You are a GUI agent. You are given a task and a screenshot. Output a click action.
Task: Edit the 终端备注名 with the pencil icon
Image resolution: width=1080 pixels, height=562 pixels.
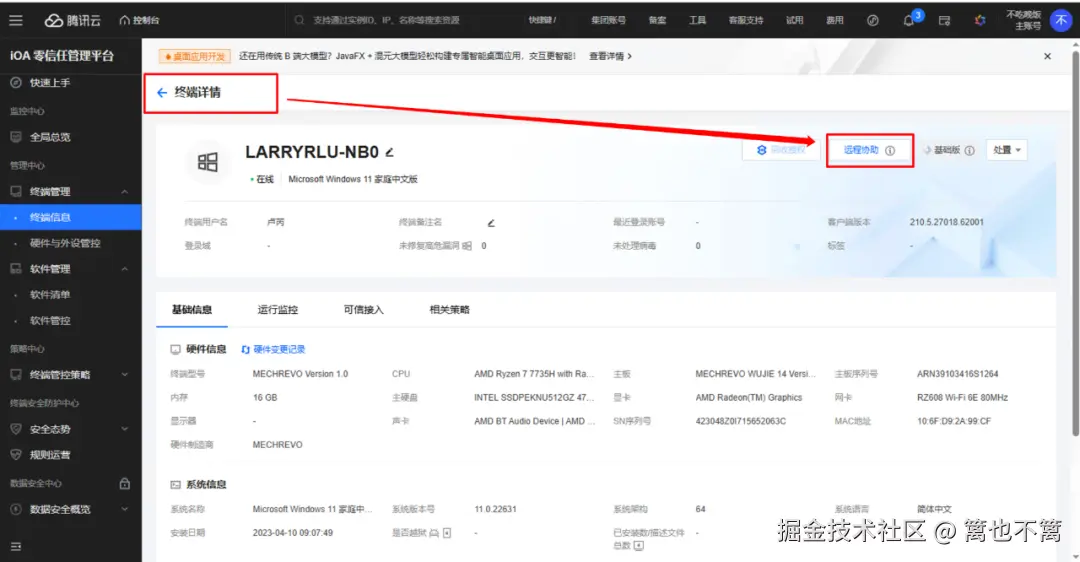(491, 222)
